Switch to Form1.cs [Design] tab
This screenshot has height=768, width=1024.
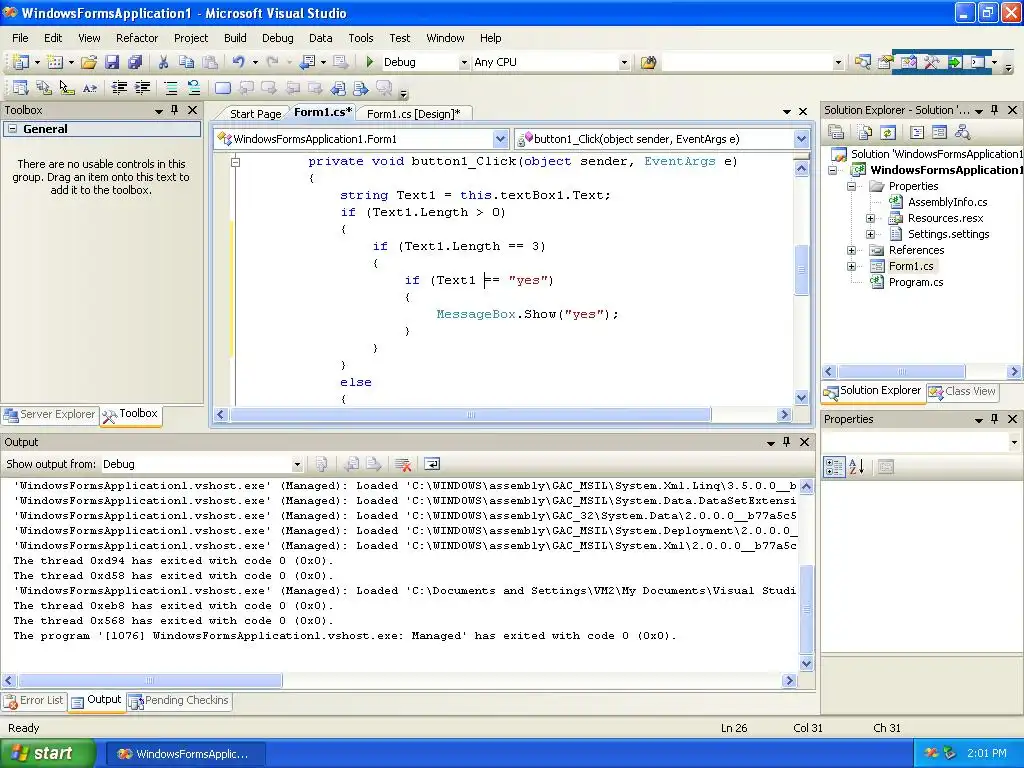[x=413, y=114]
